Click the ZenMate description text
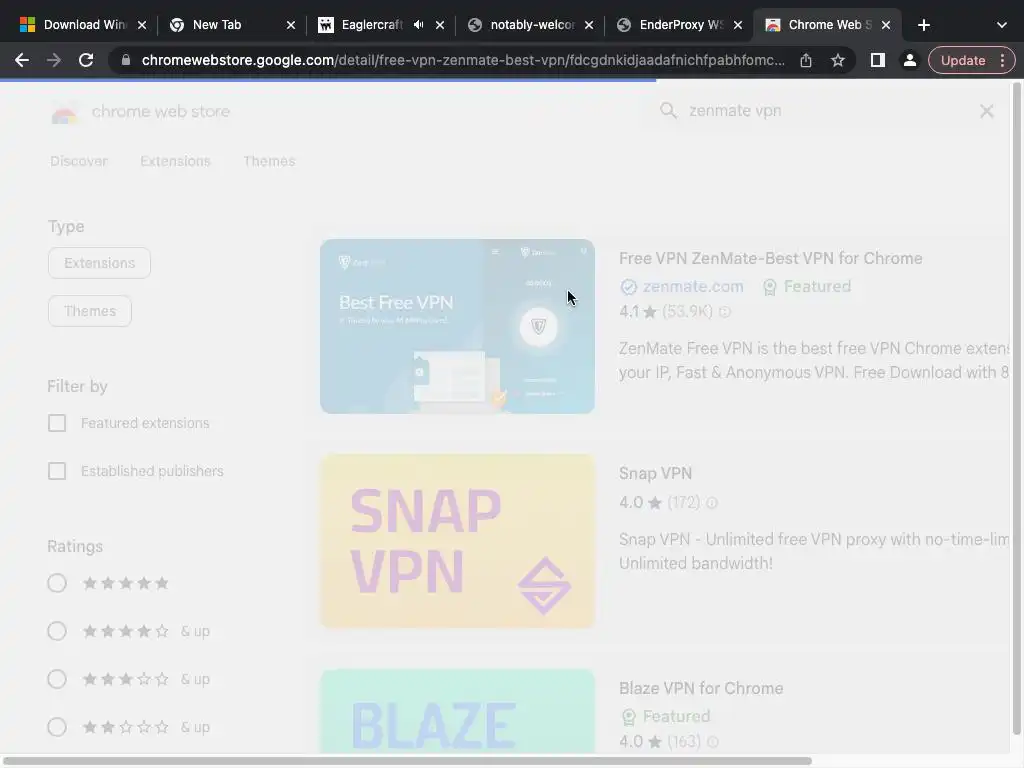This screenshot has width=1024, height=768. tap(814, 360)
